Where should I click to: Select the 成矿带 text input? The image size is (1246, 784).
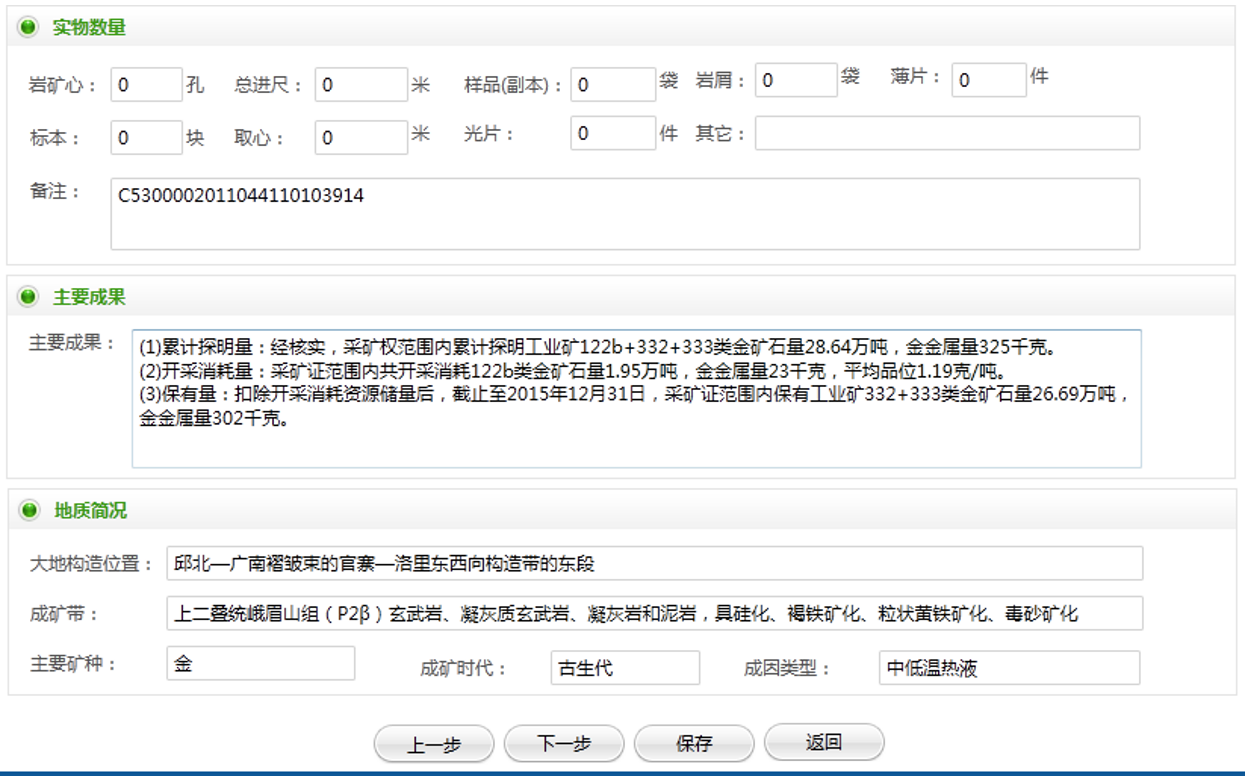tap(654, 613)
